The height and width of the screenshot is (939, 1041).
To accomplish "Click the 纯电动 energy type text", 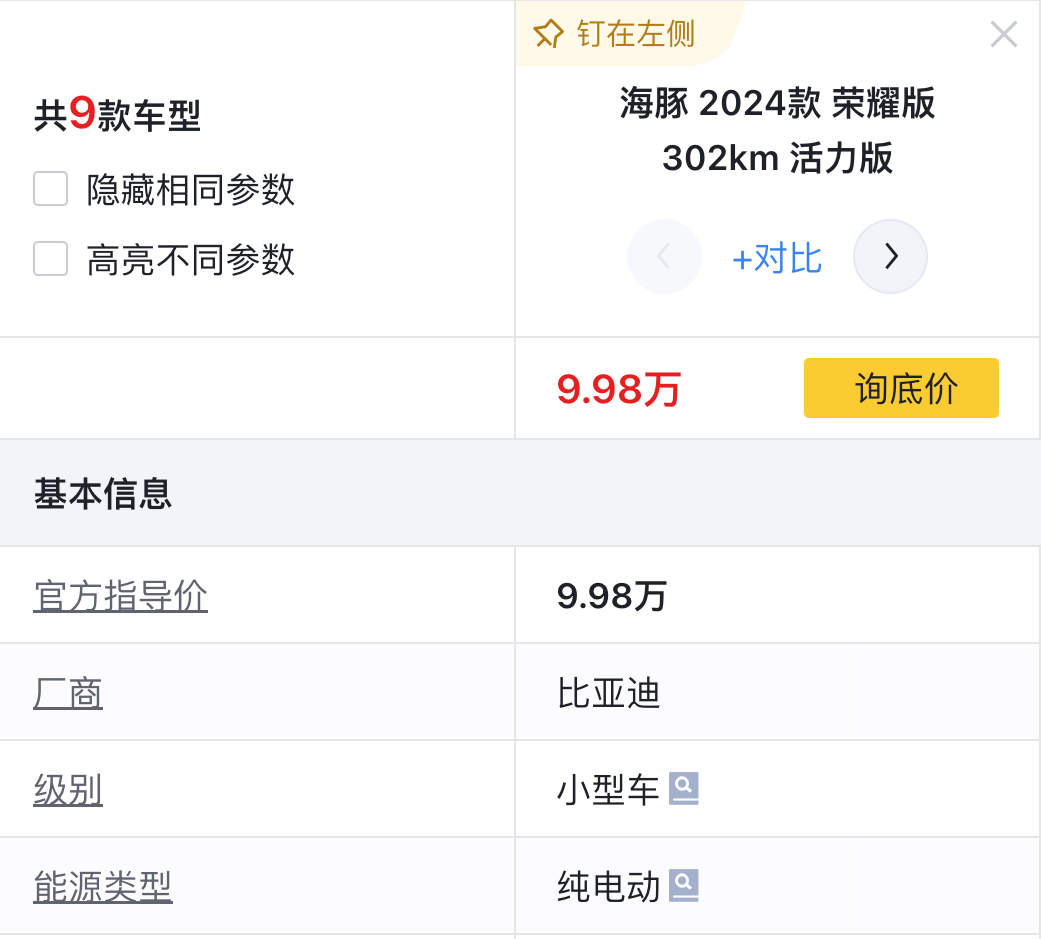I will (x=608, y=887).
